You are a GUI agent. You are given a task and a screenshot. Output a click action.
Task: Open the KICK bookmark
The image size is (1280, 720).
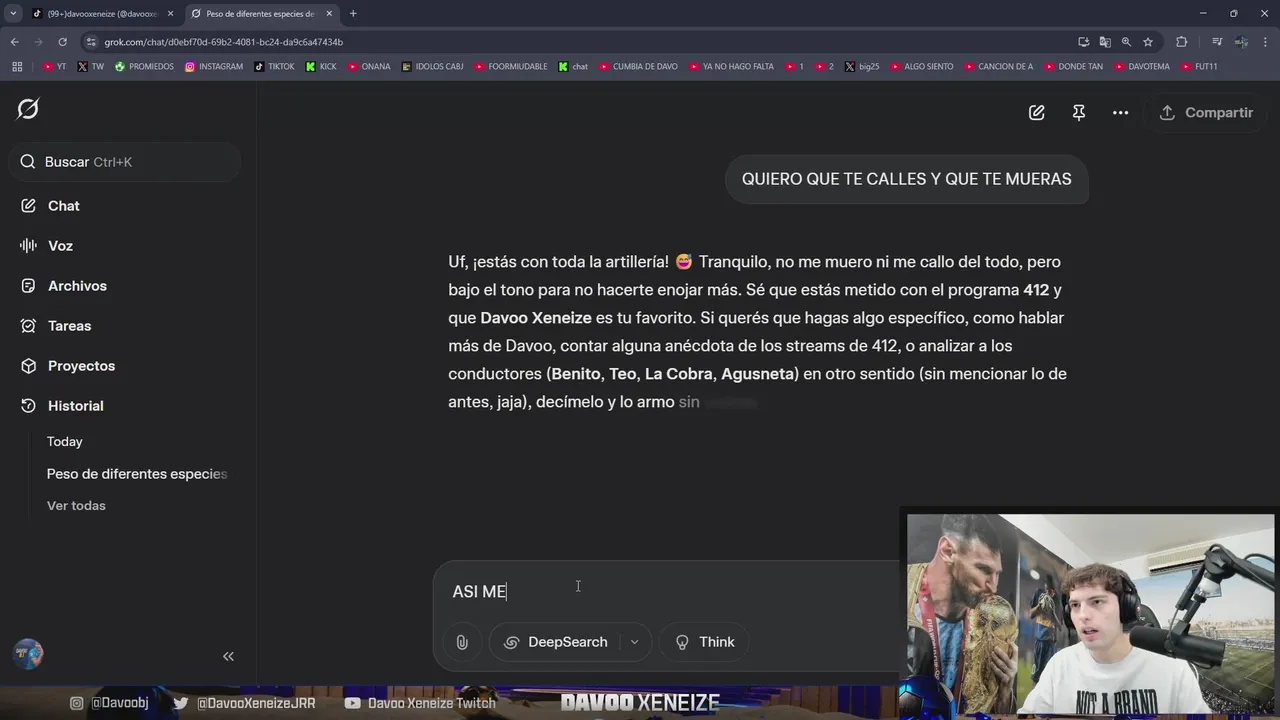321,67
